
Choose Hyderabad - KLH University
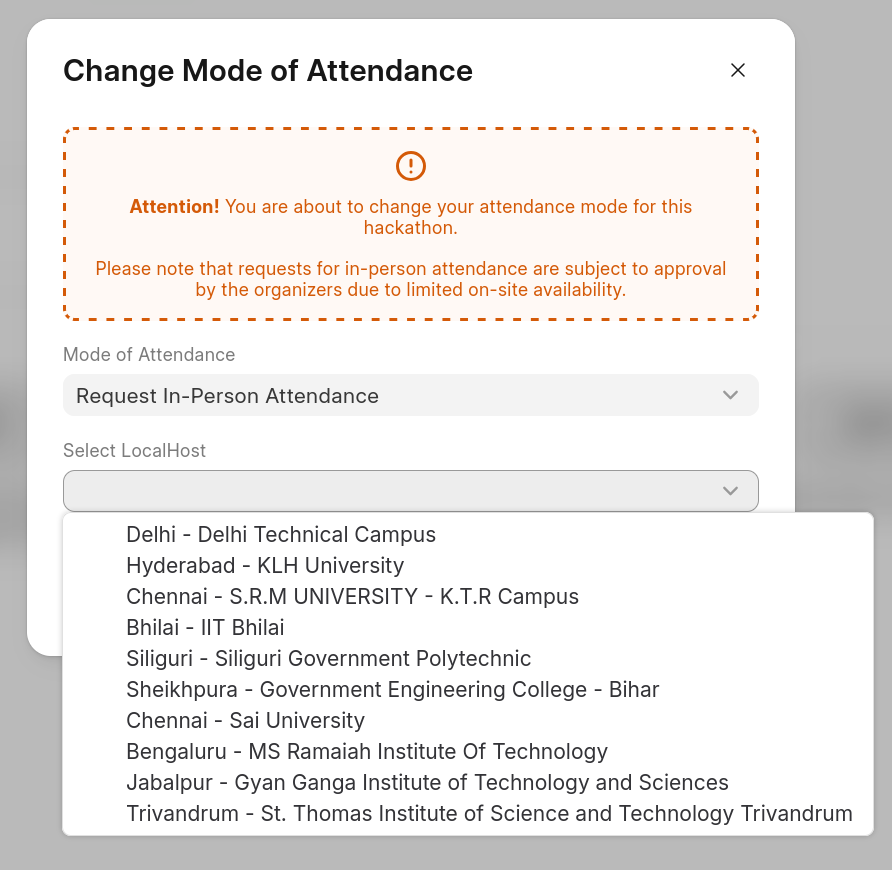(x=265, y=566)
